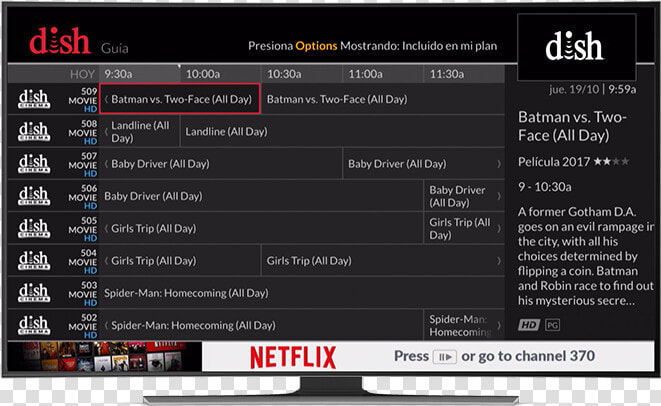Click left chevron on channel 502 Spider-Man
Image resolution: width=661 pixels, height=406 pixels.
click(106, 325)
